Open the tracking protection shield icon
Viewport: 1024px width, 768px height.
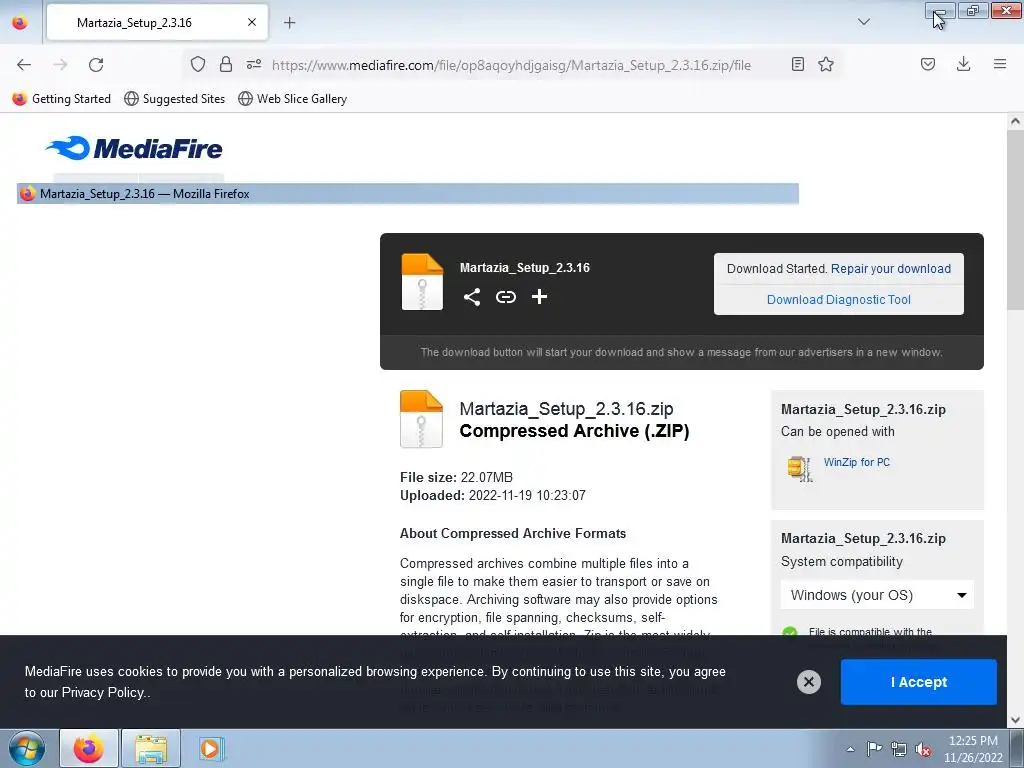coord(198,64)
